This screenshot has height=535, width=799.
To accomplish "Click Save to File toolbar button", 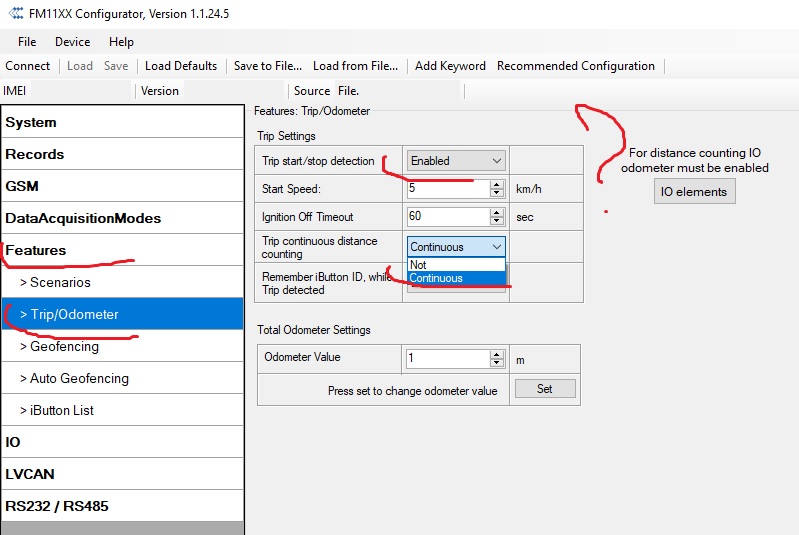I will pos(267,66).
